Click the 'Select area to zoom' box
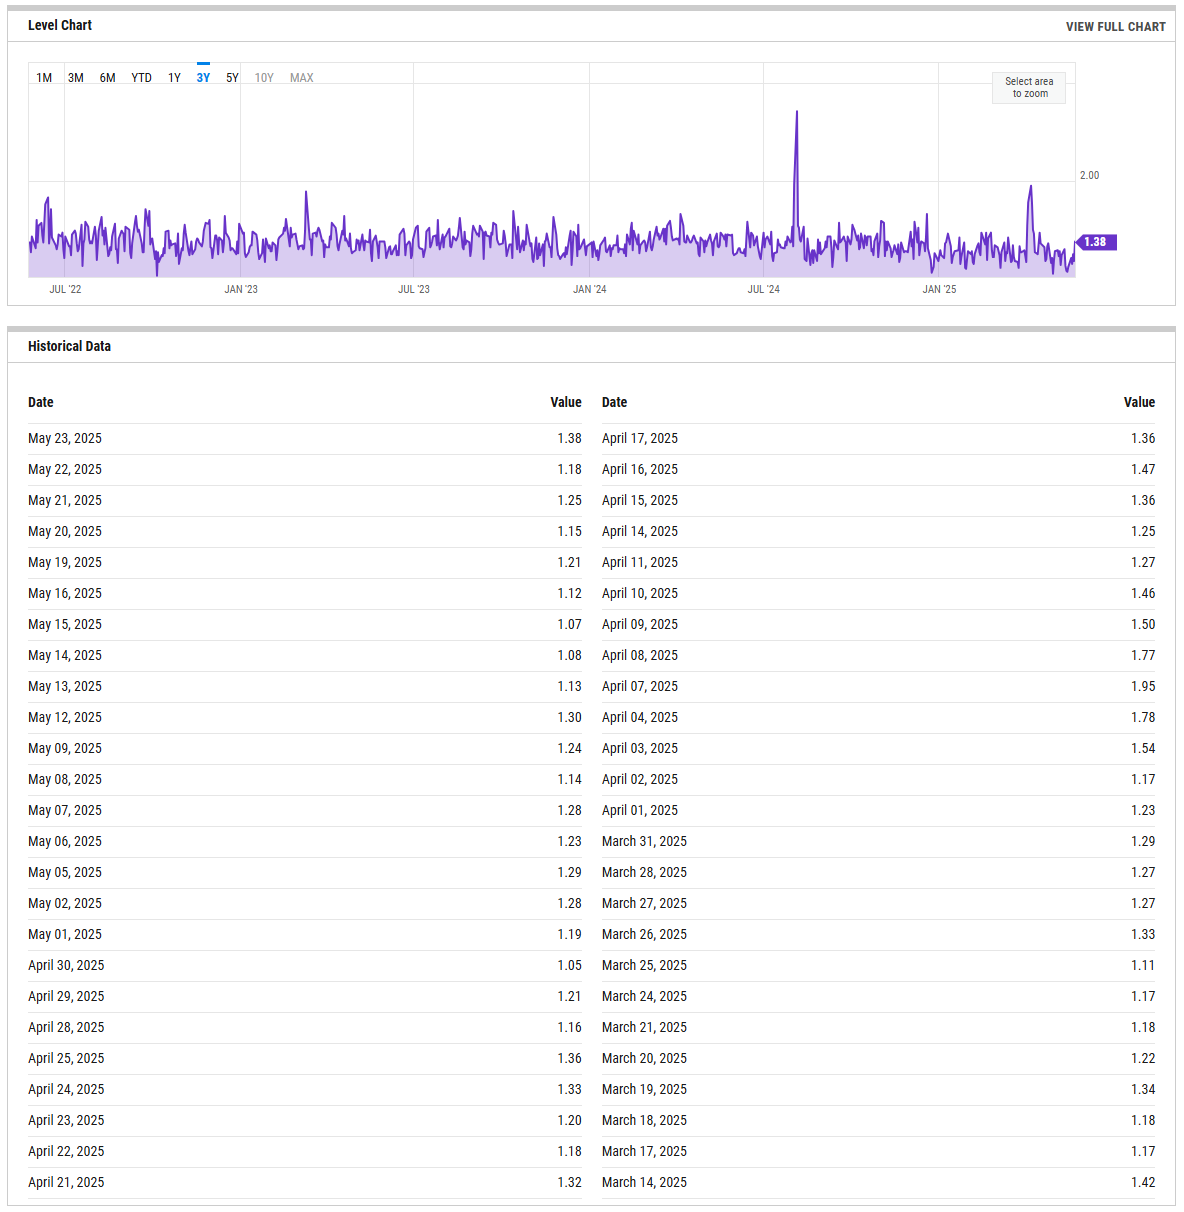This screenshot has height=1212, width=1184. pos(1029,88)
